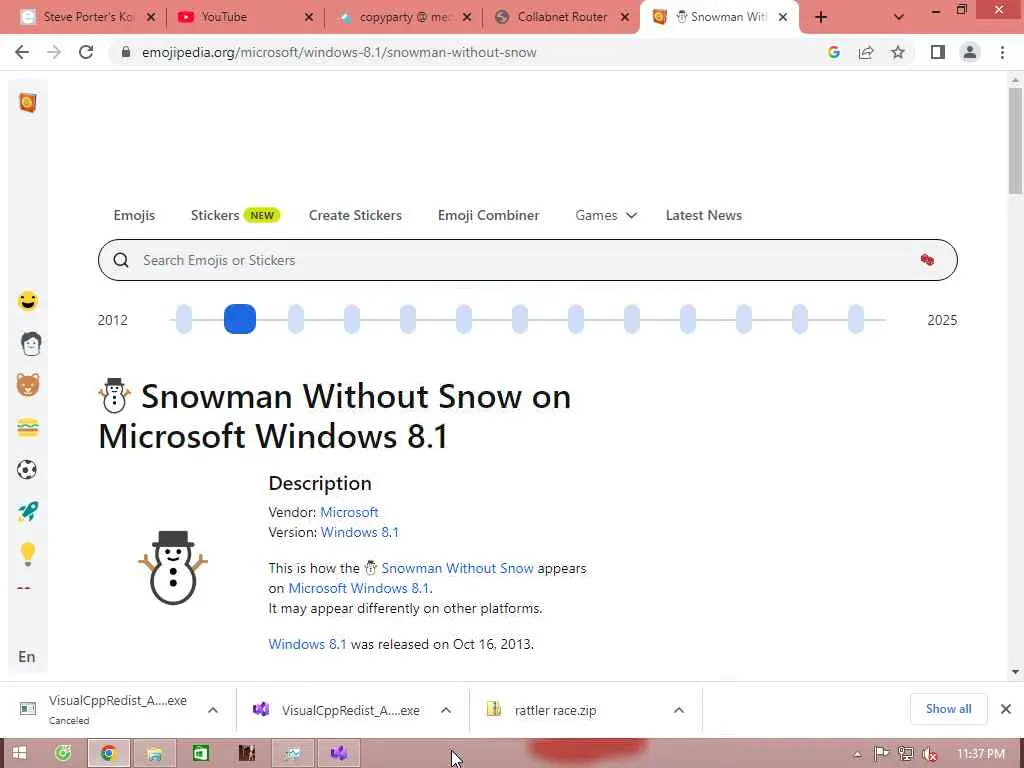Viewport: 1024px width, 768px height.
Task: Open the Travel category with the rocket icon
Action: pyautogui.click(x=27, y=511)
